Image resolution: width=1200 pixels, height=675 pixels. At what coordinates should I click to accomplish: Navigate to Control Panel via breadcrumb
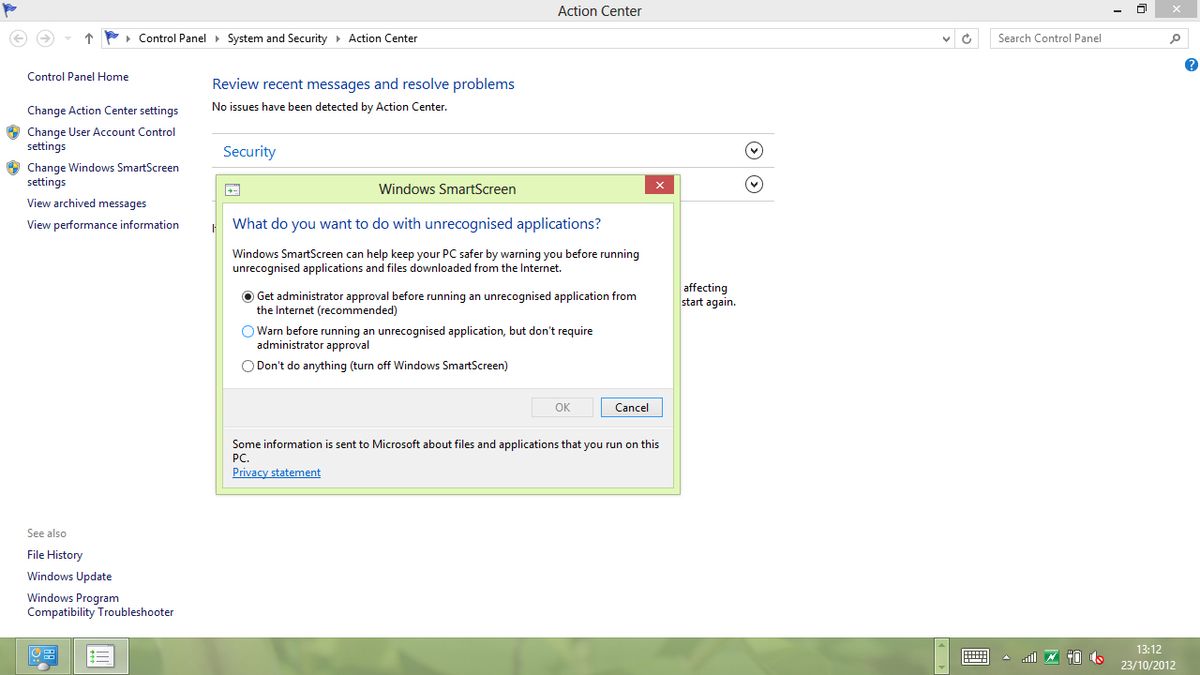pos(173,37)
